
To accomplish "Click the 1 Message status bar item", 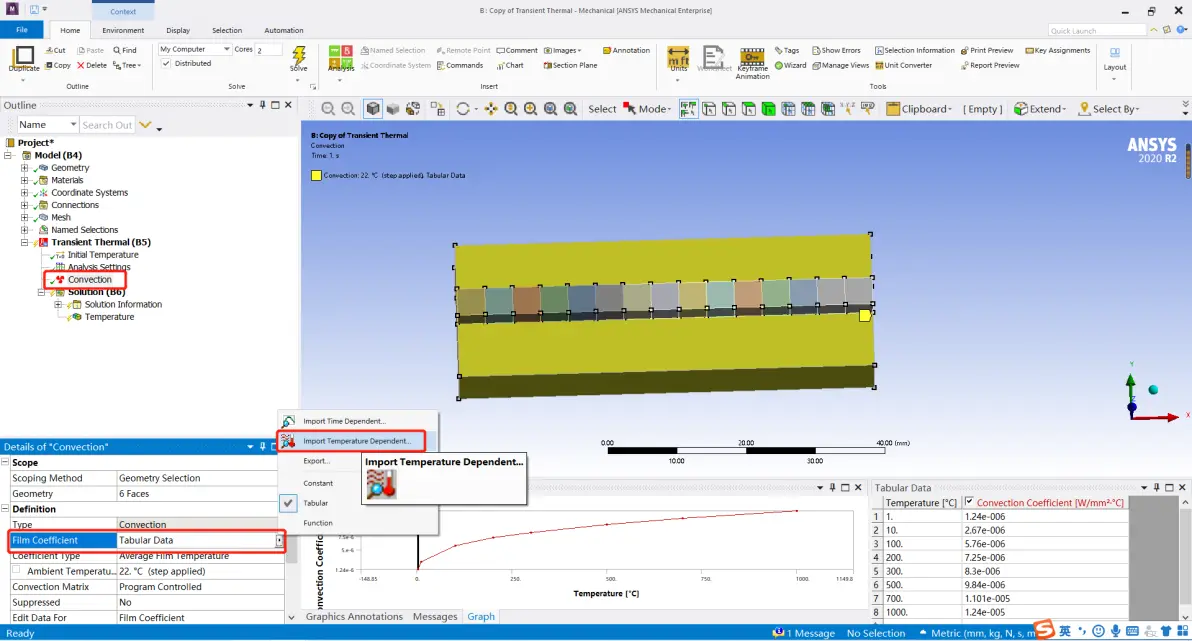I will pyautogui.click(x=804, y=633).
